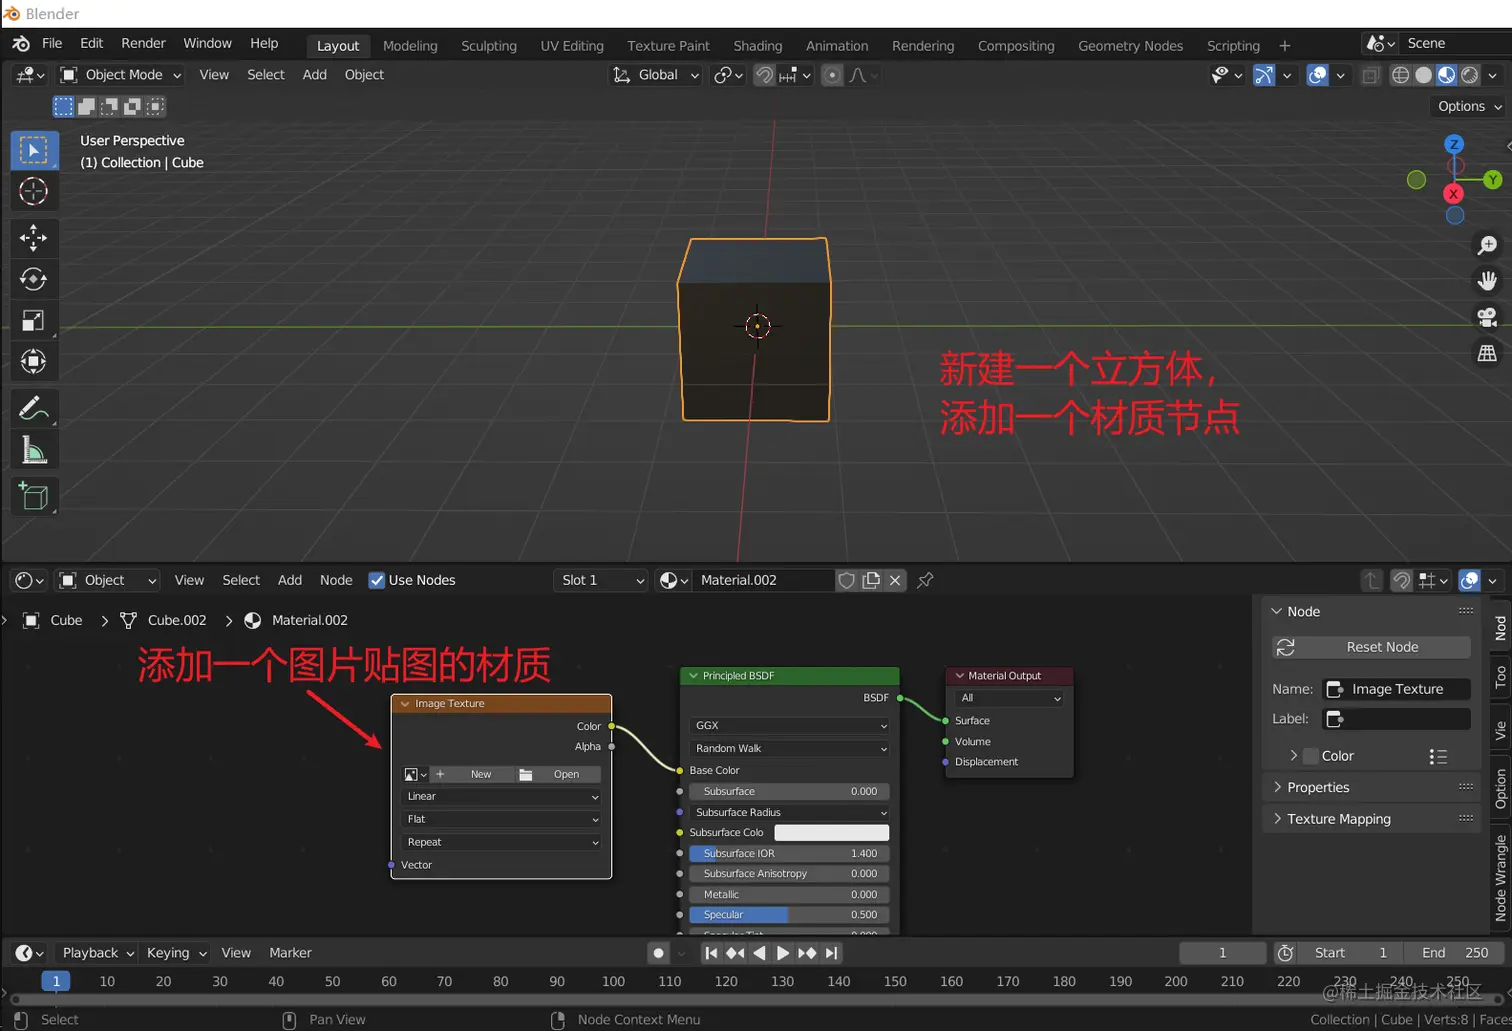Open the Render menu
The width and height of the screenshot is (1512, 1031).
pyautogui.click(x=143, y=43)
